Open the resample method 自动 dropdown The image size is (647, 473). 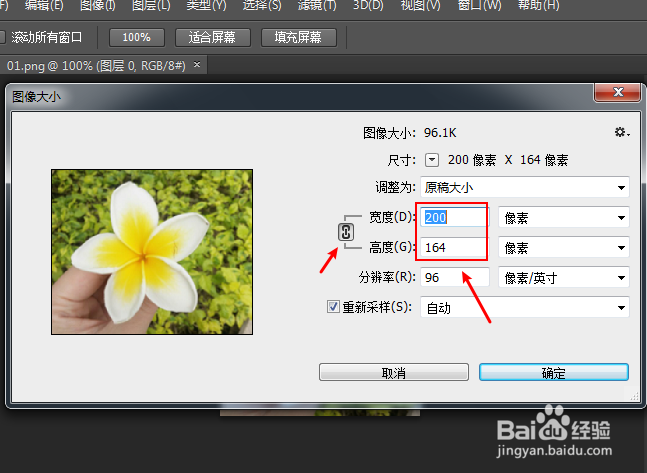tap(524, 307)
